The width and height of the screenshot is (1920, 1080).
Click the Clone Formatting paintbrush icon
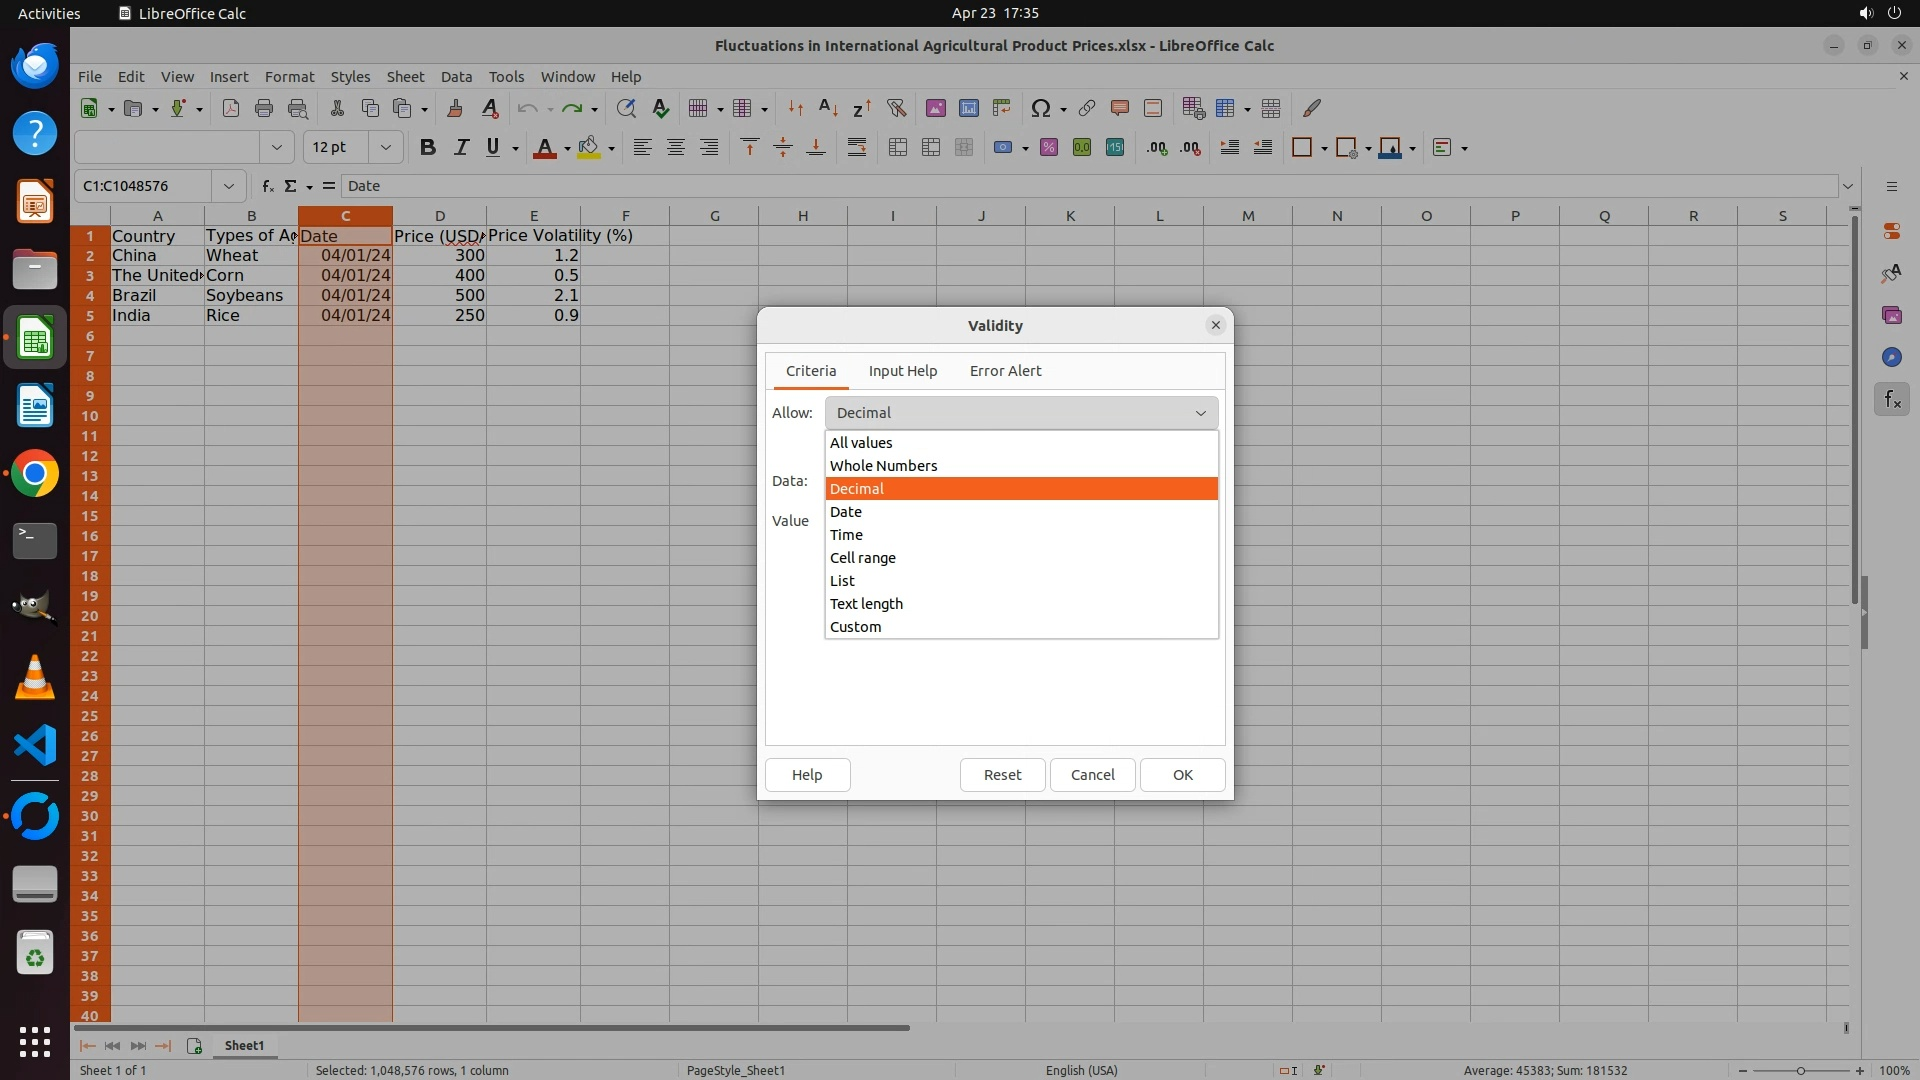coord(455,108)
